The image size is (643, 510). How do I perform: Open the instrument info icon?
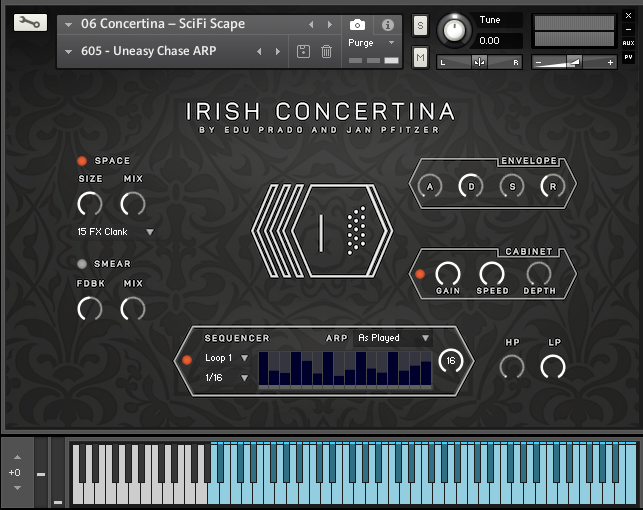coord(387,24)
